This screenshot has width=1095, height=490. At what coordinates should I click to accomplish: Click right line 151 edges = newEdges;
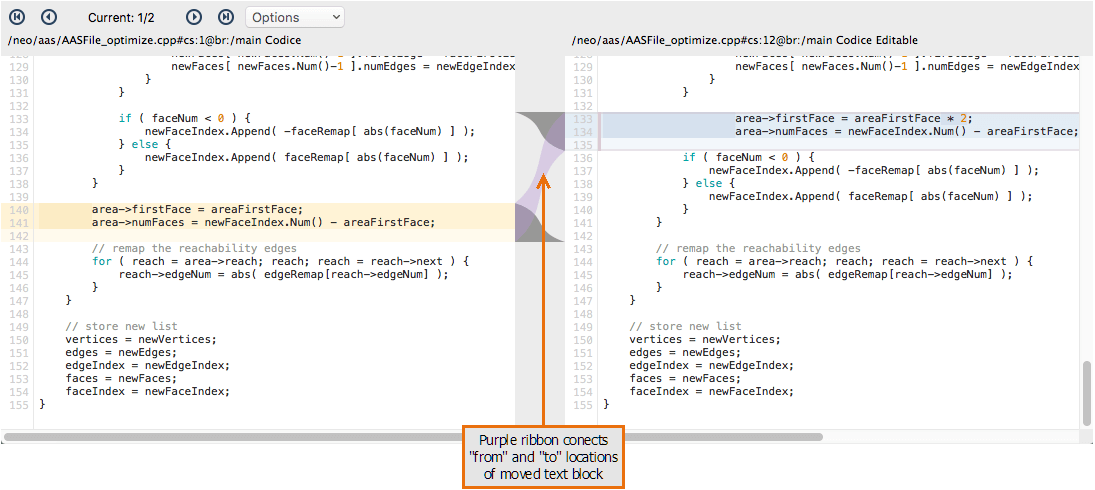(x=686, y=353)
